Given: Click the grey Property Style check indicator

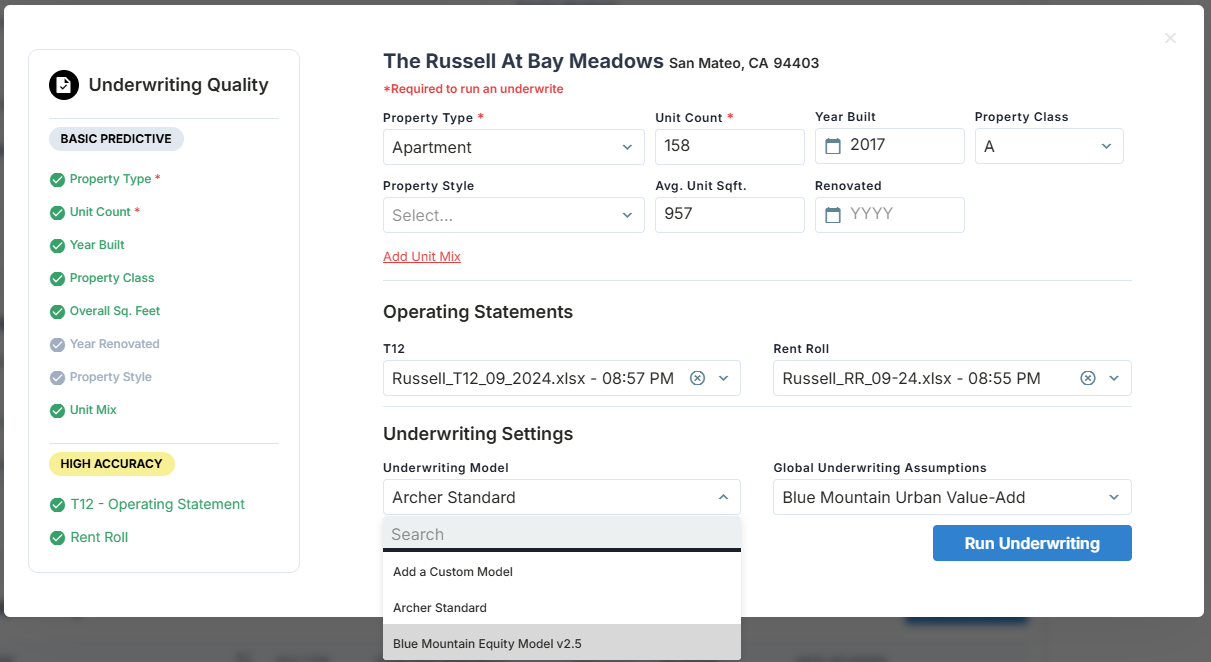Looking at the screenshot, I should [57, 378].
